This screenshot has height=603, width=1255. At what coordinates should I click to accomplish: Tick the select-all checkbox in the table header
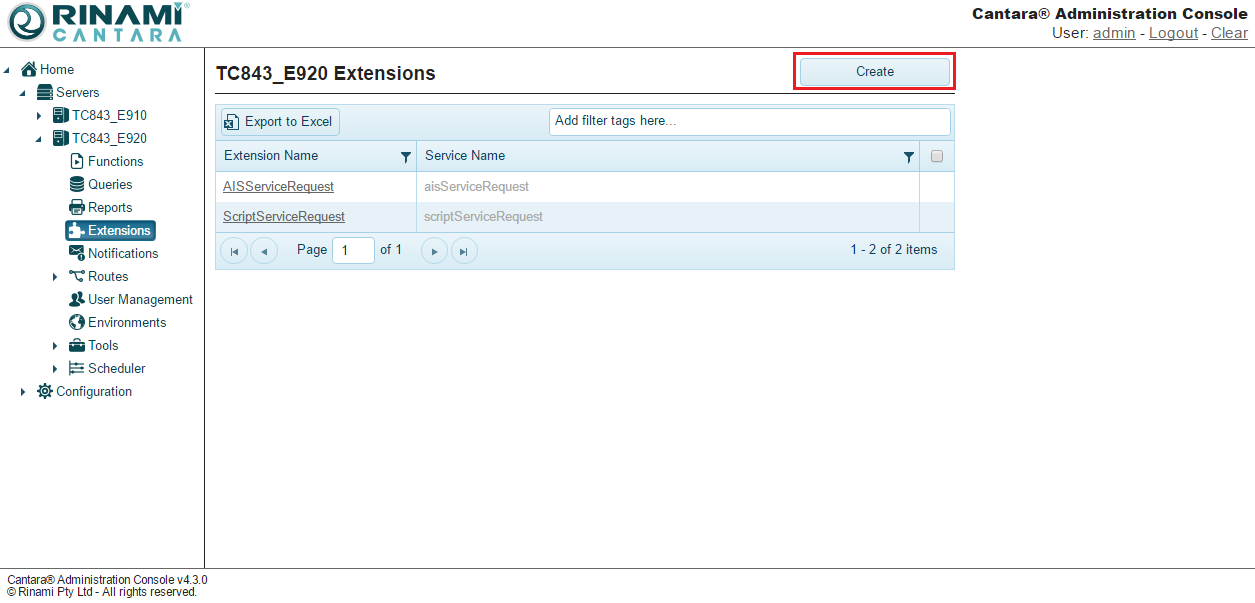pyautogui.click(x=937, y=156)
